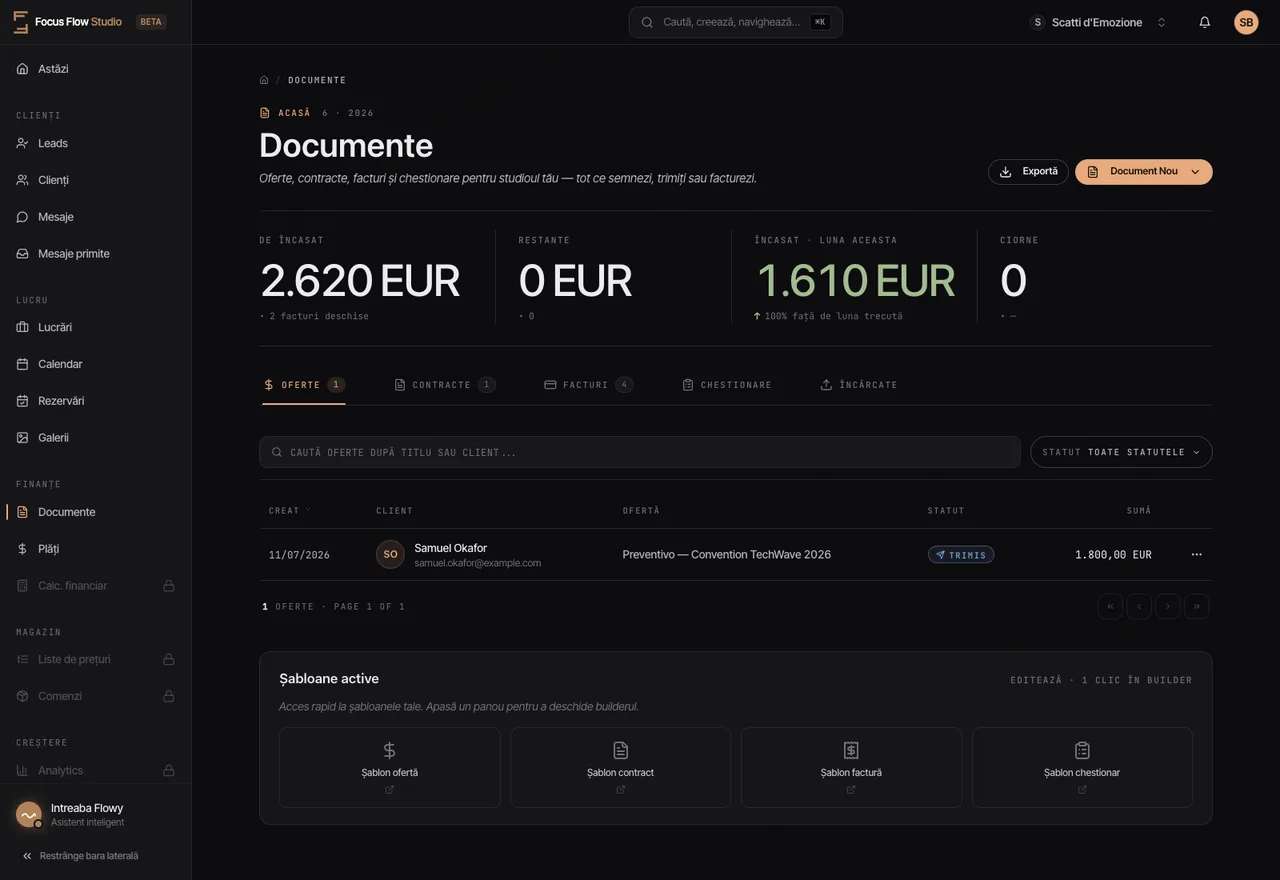The image size is (1280, 880).
Task: Open the notifications bell
Action: click(x=1204, y=22)
